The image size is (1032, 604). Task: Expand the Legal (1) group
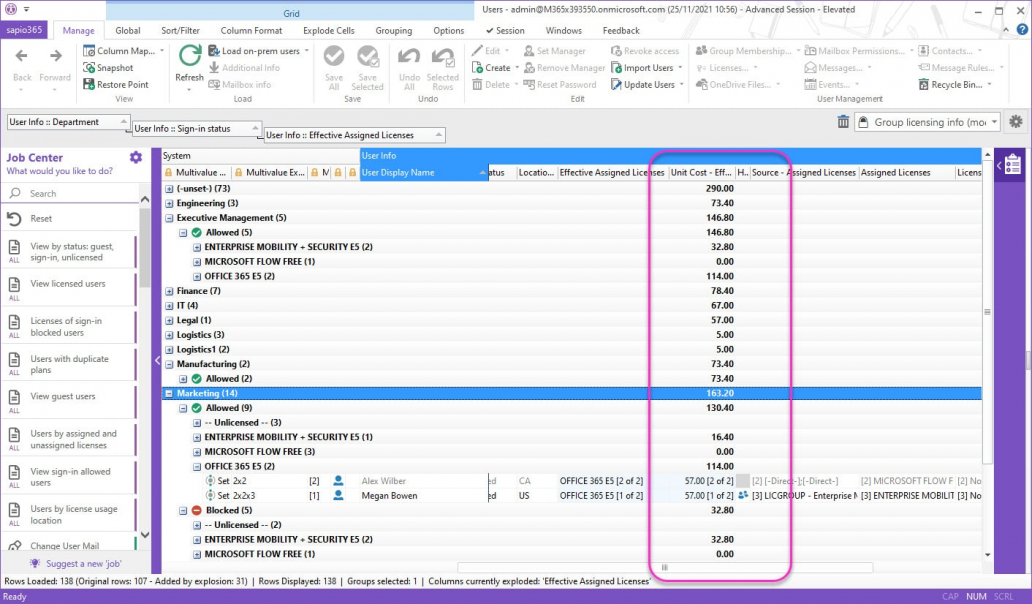coord(169,320)
